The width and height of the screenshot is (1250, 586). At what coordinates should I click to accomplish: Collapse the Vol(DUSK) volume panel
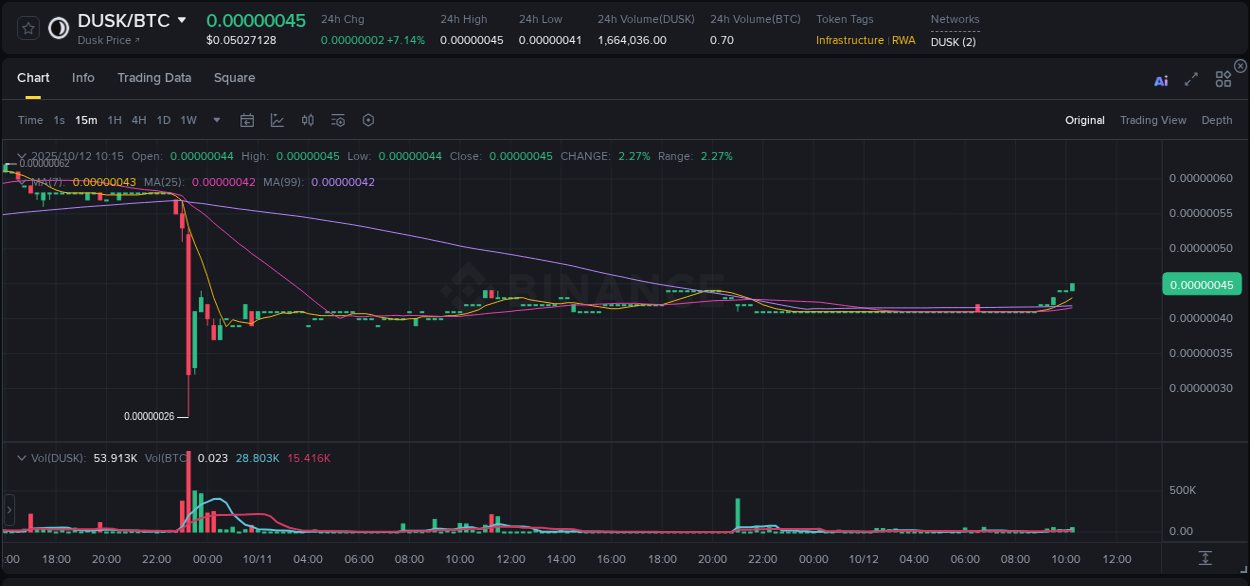coord(20,457)
